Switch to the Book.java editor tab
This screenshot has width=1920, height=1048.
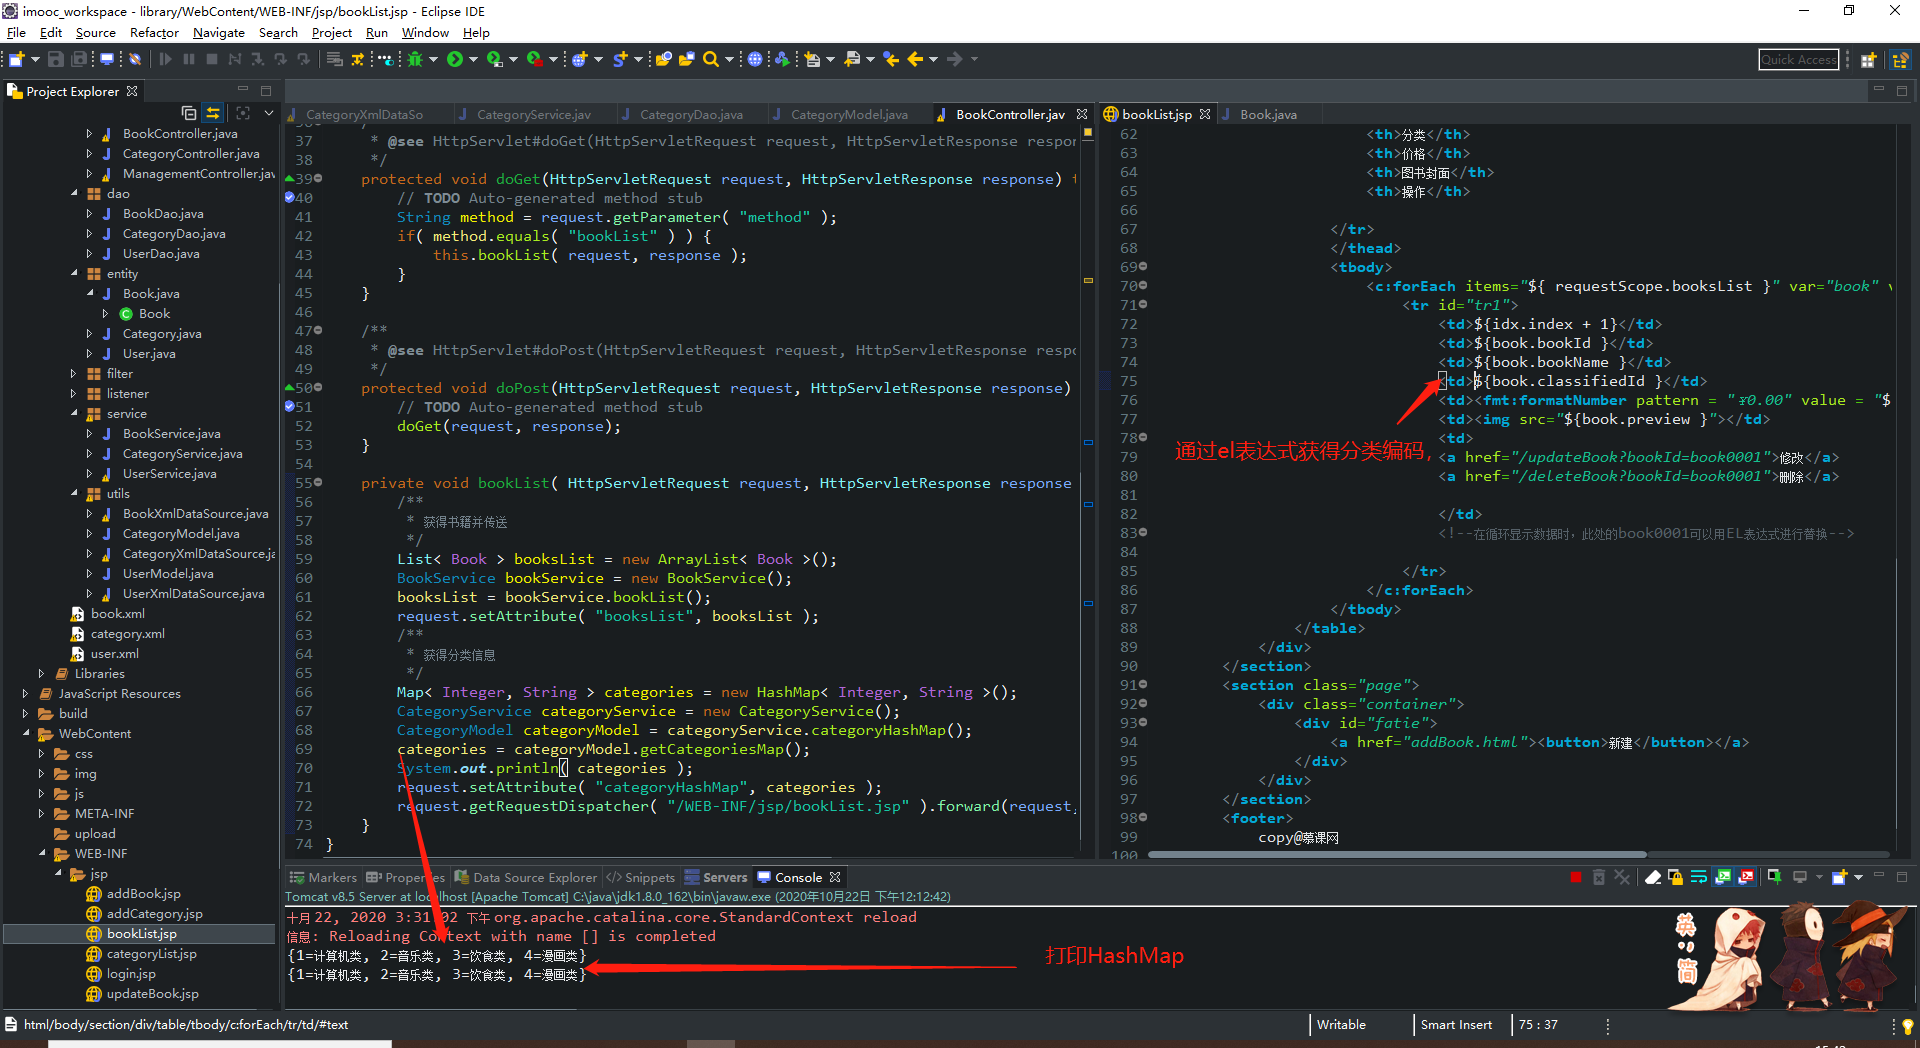pyautogui.click(x=1268, y=114)
